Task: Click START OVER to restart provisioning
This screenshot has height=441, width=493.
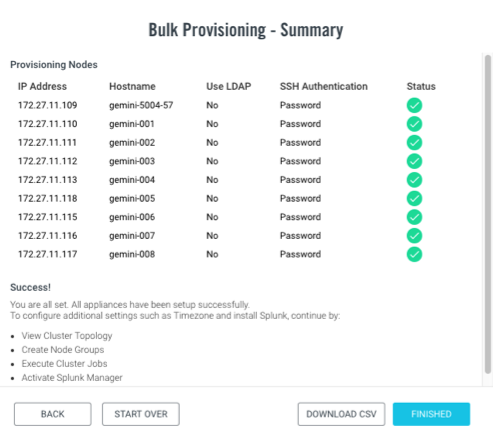Action: pos(141,414)
